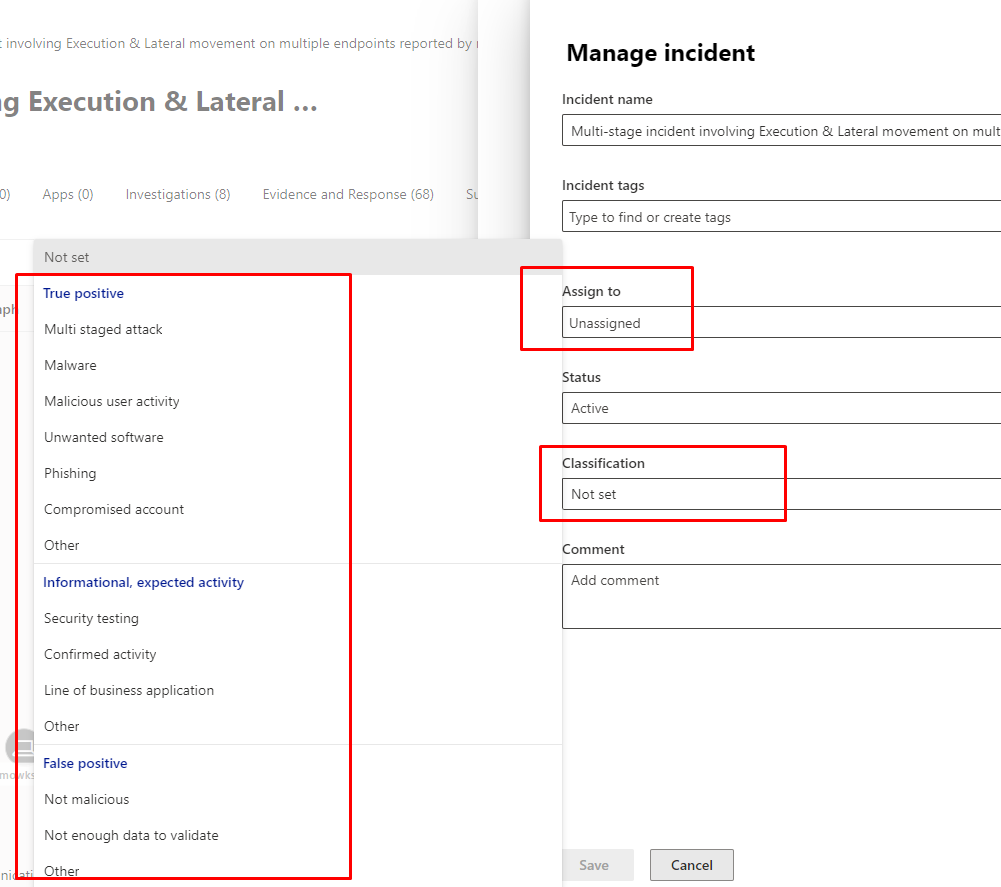Switch to the Investigations (8) tab
The width and height of the screenshot is (1001, 887).
click(178, 194)
